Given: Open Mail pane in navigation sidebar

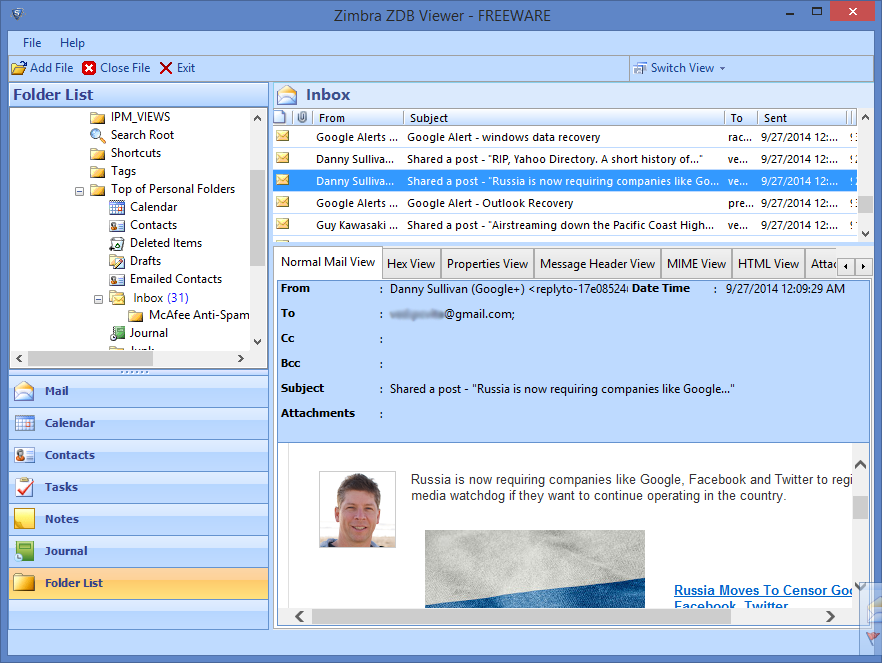Looking at the screenshot, I should click(138, 391).
